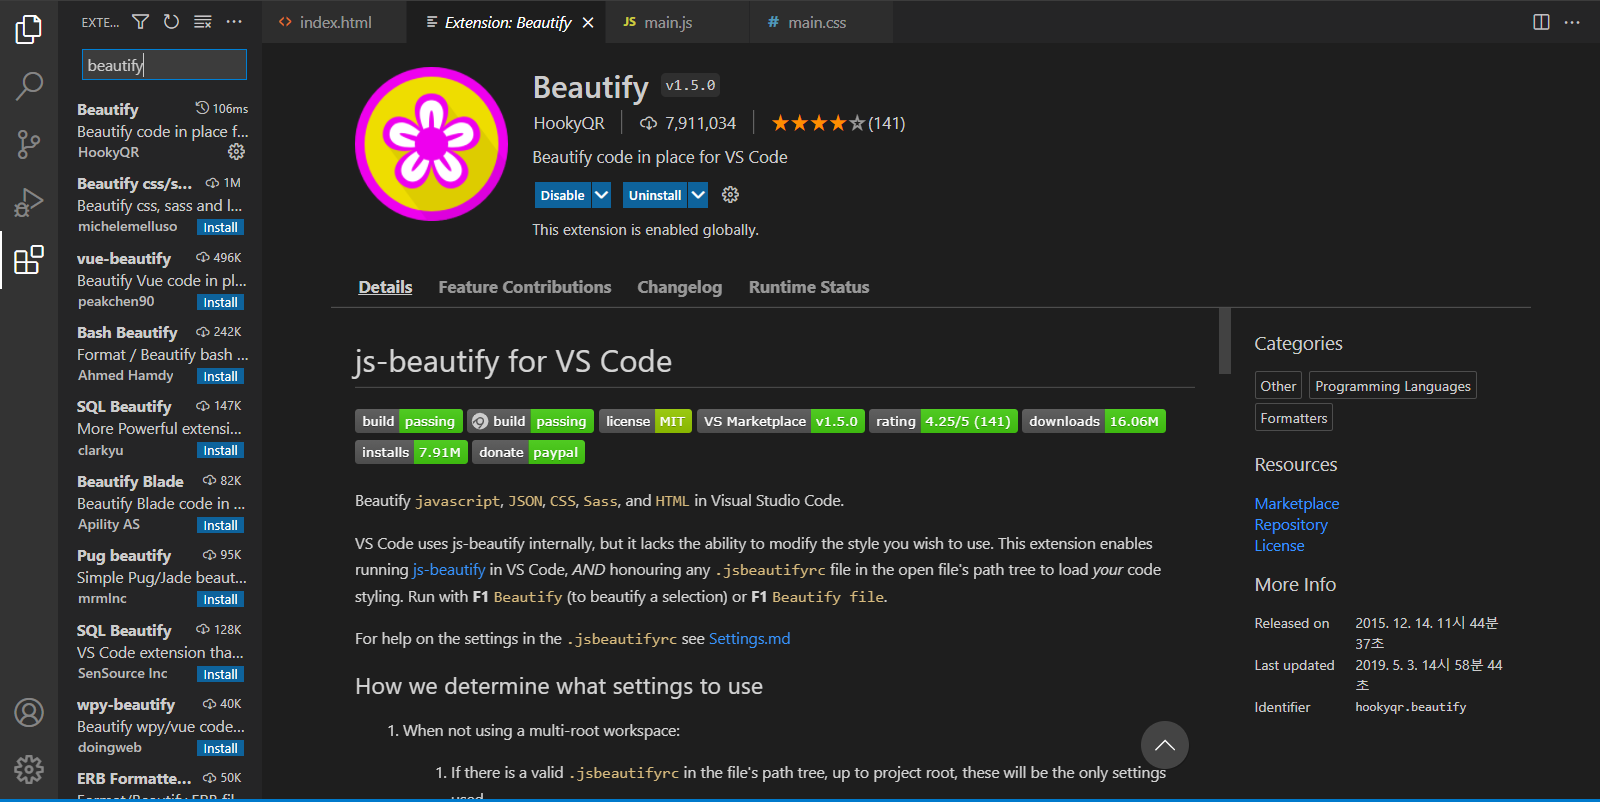The width and height of the screenshot is (1600, 802).
Task: Uninstall the Beautify extension
Action: (655, 195)
